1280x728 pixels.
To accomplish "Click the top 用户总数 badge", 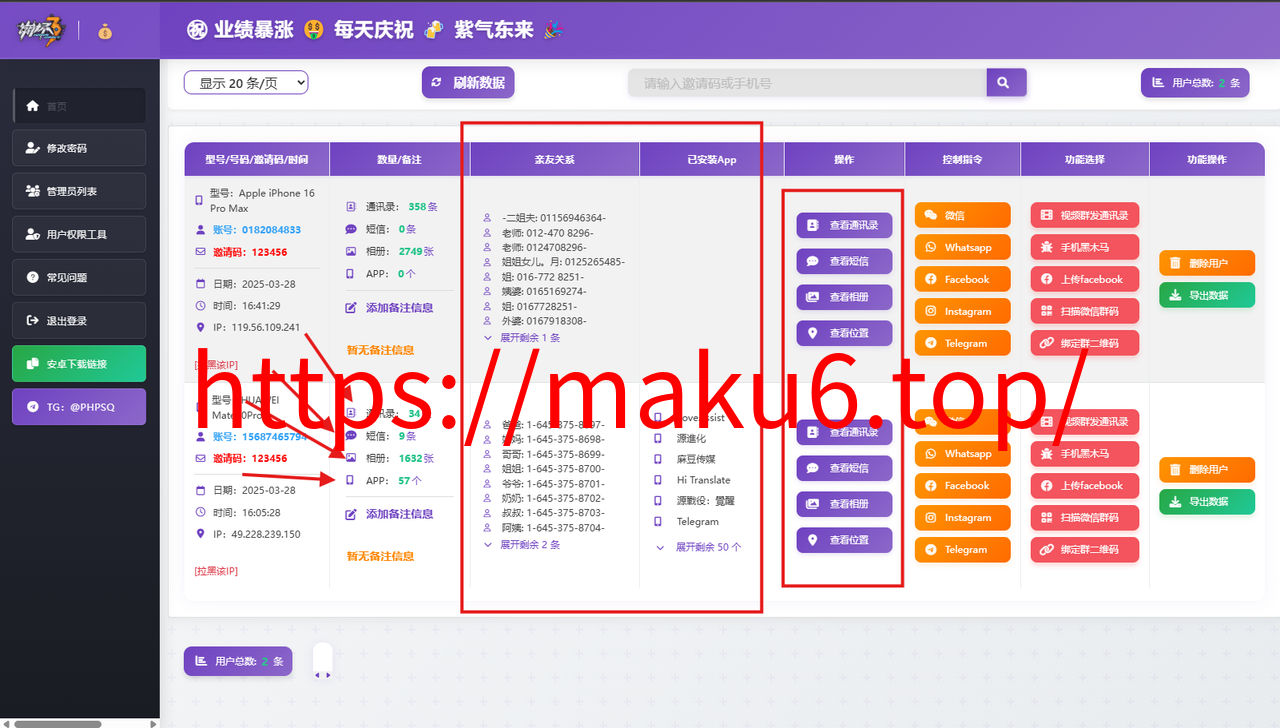I will [x=1195, y=83].
